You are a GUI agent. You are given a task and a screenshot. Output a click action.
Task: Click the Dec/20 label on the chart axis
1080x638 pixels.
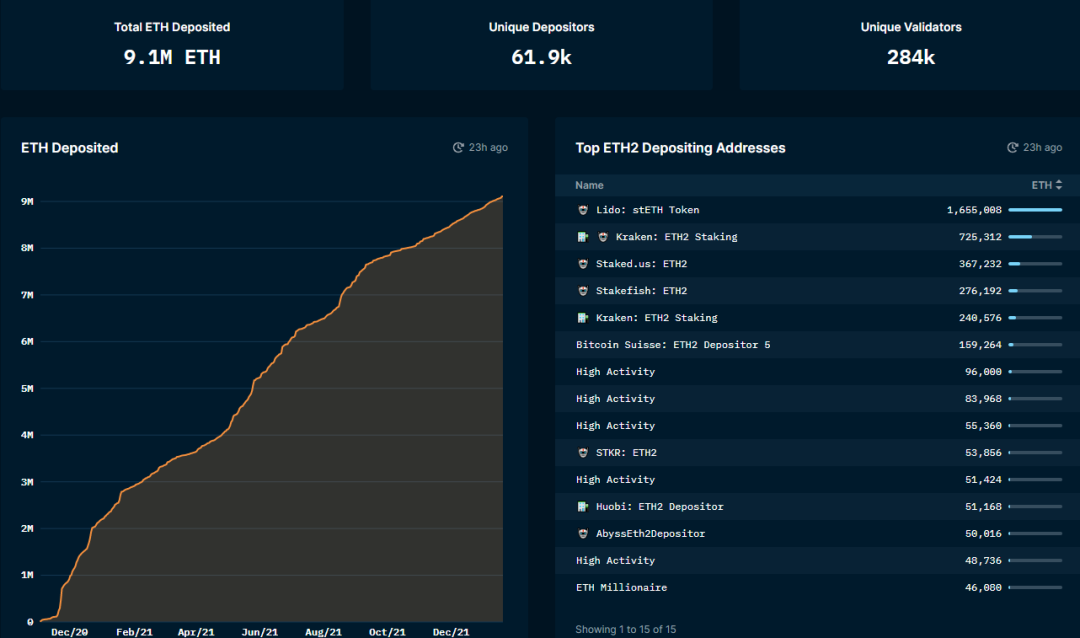tap(70, 632)
